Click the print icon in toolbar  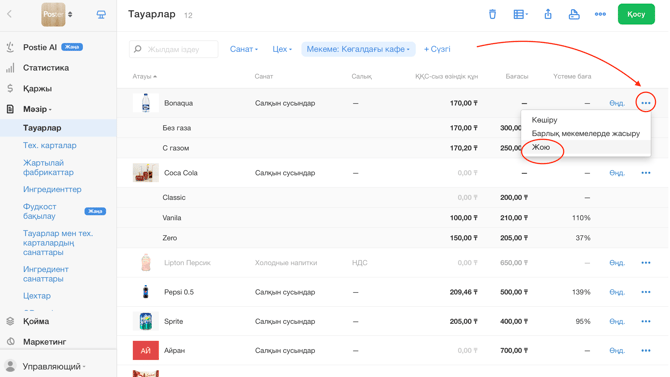574,14
